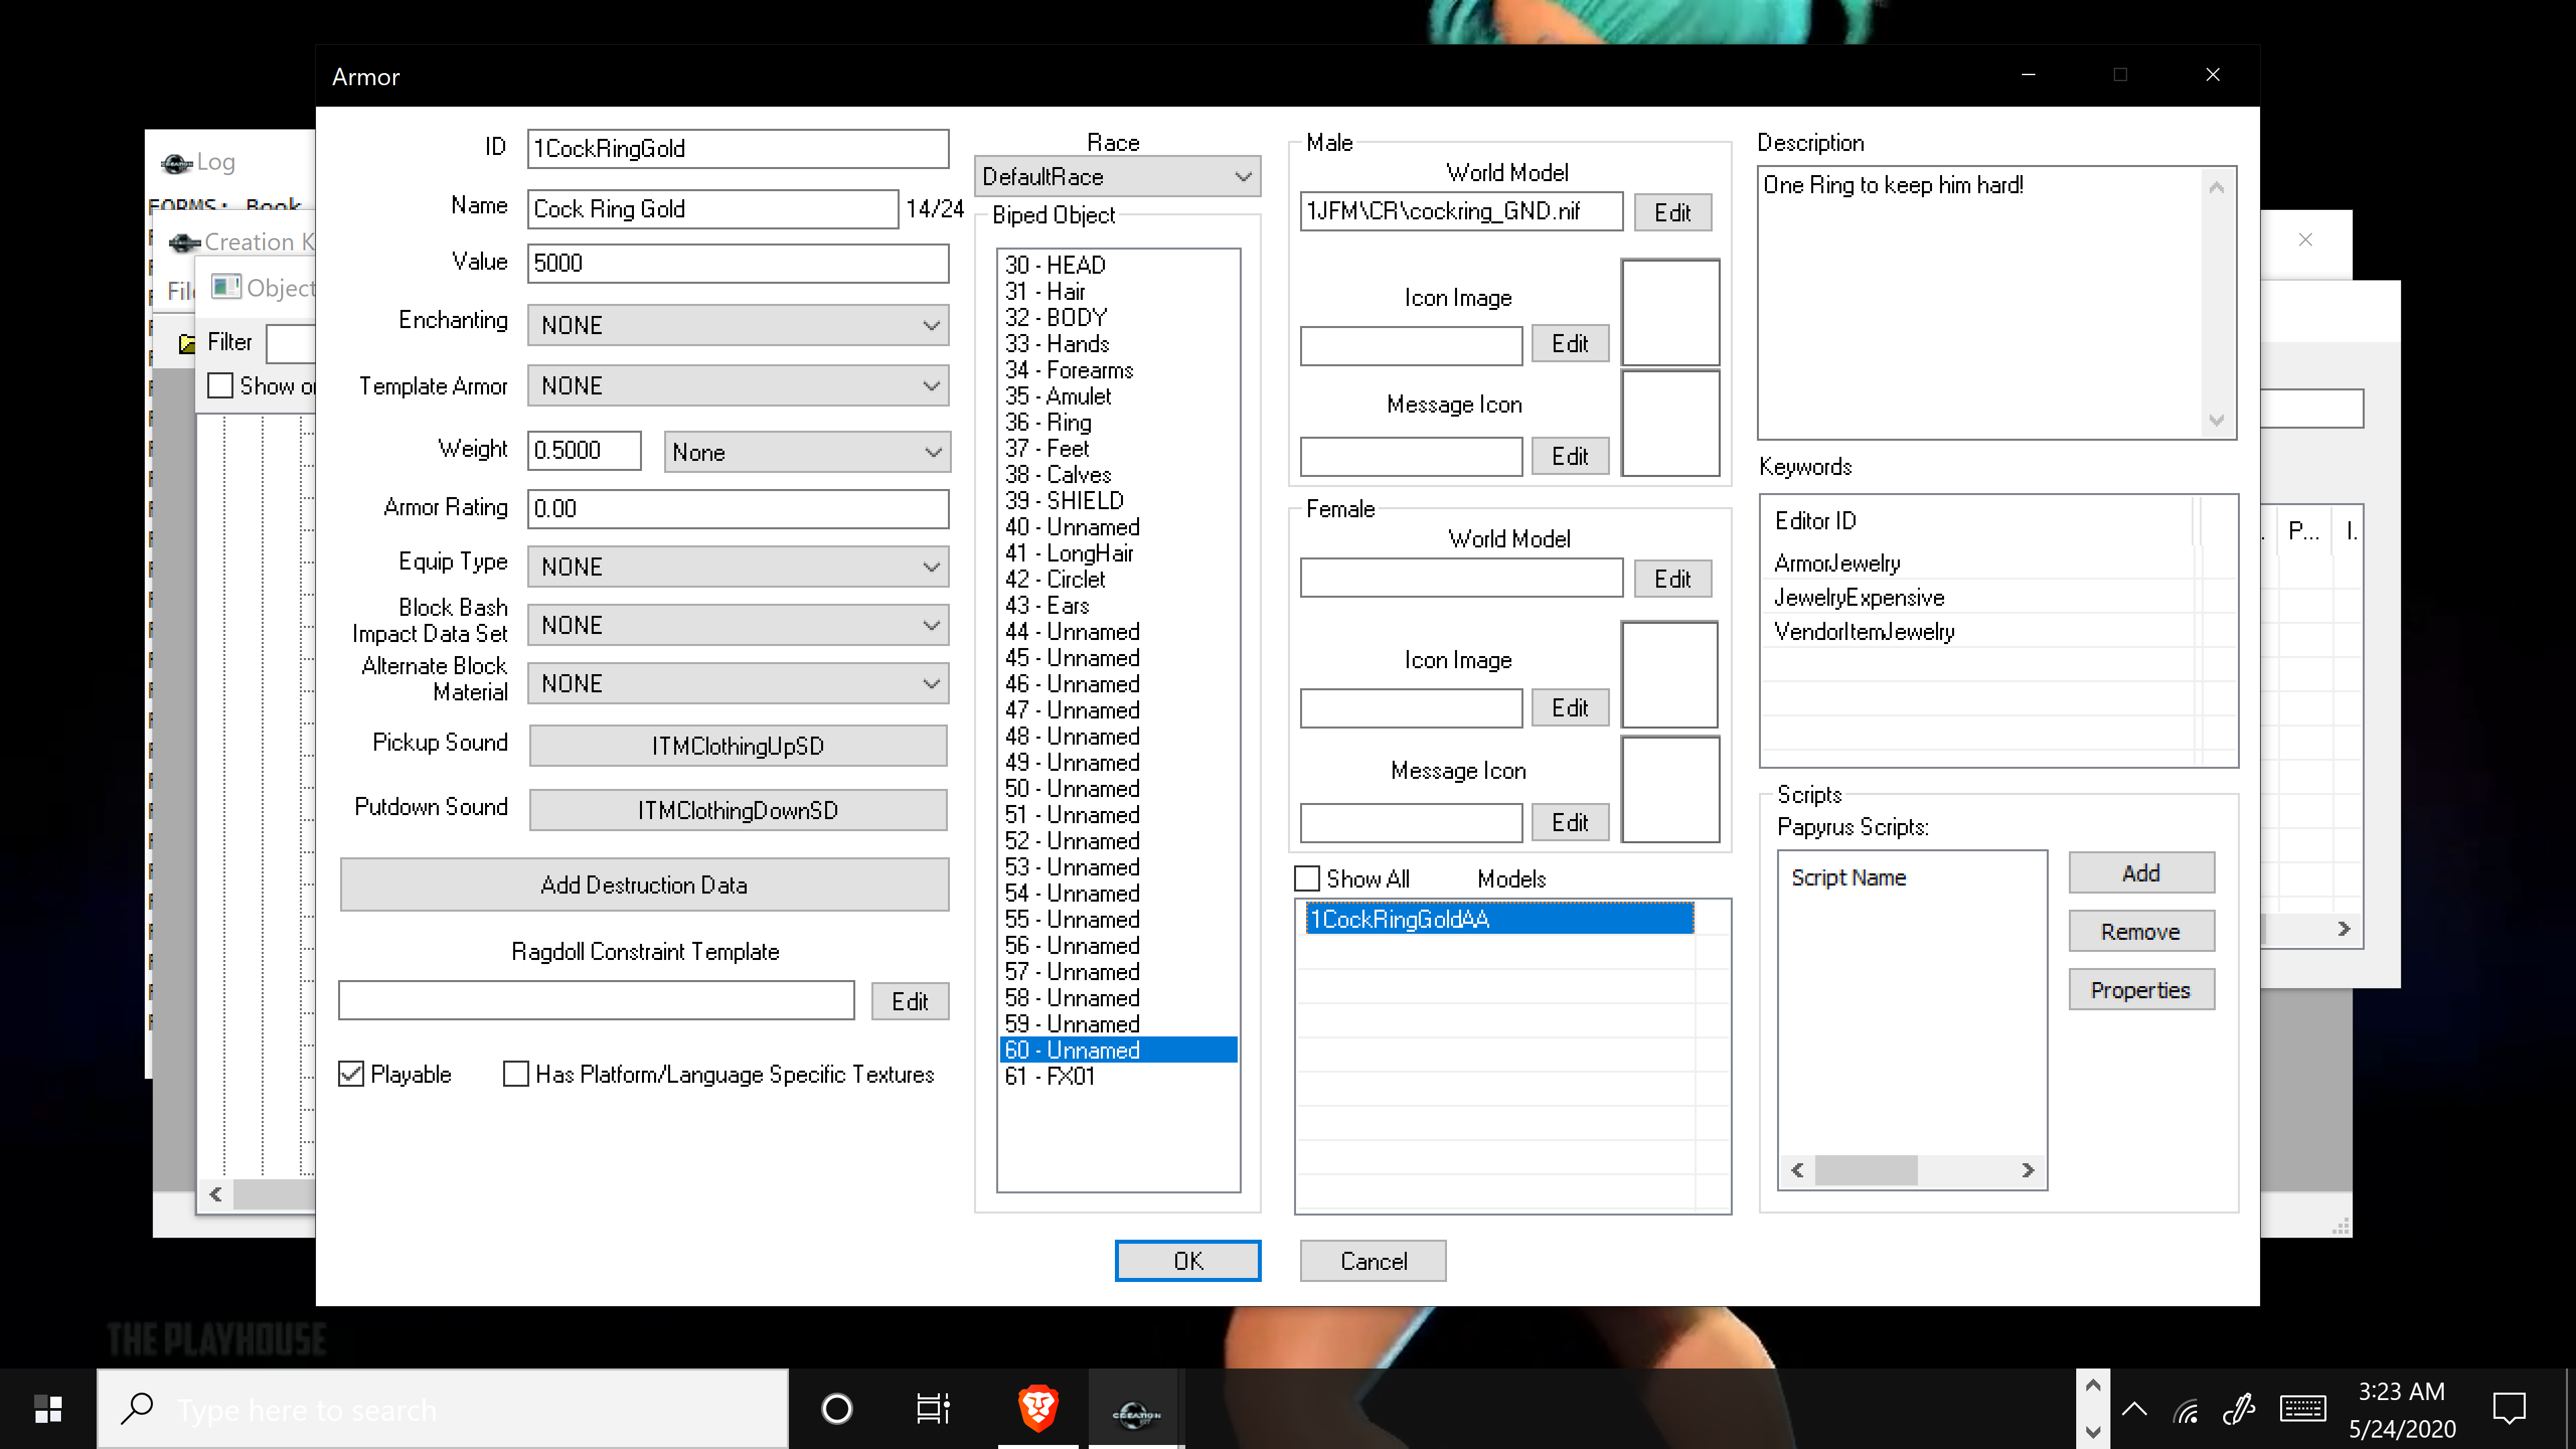Switch to Creation Kit taskbar icon
The height and width of the screenshot is (1449, 2576).
(1136, 1411)
